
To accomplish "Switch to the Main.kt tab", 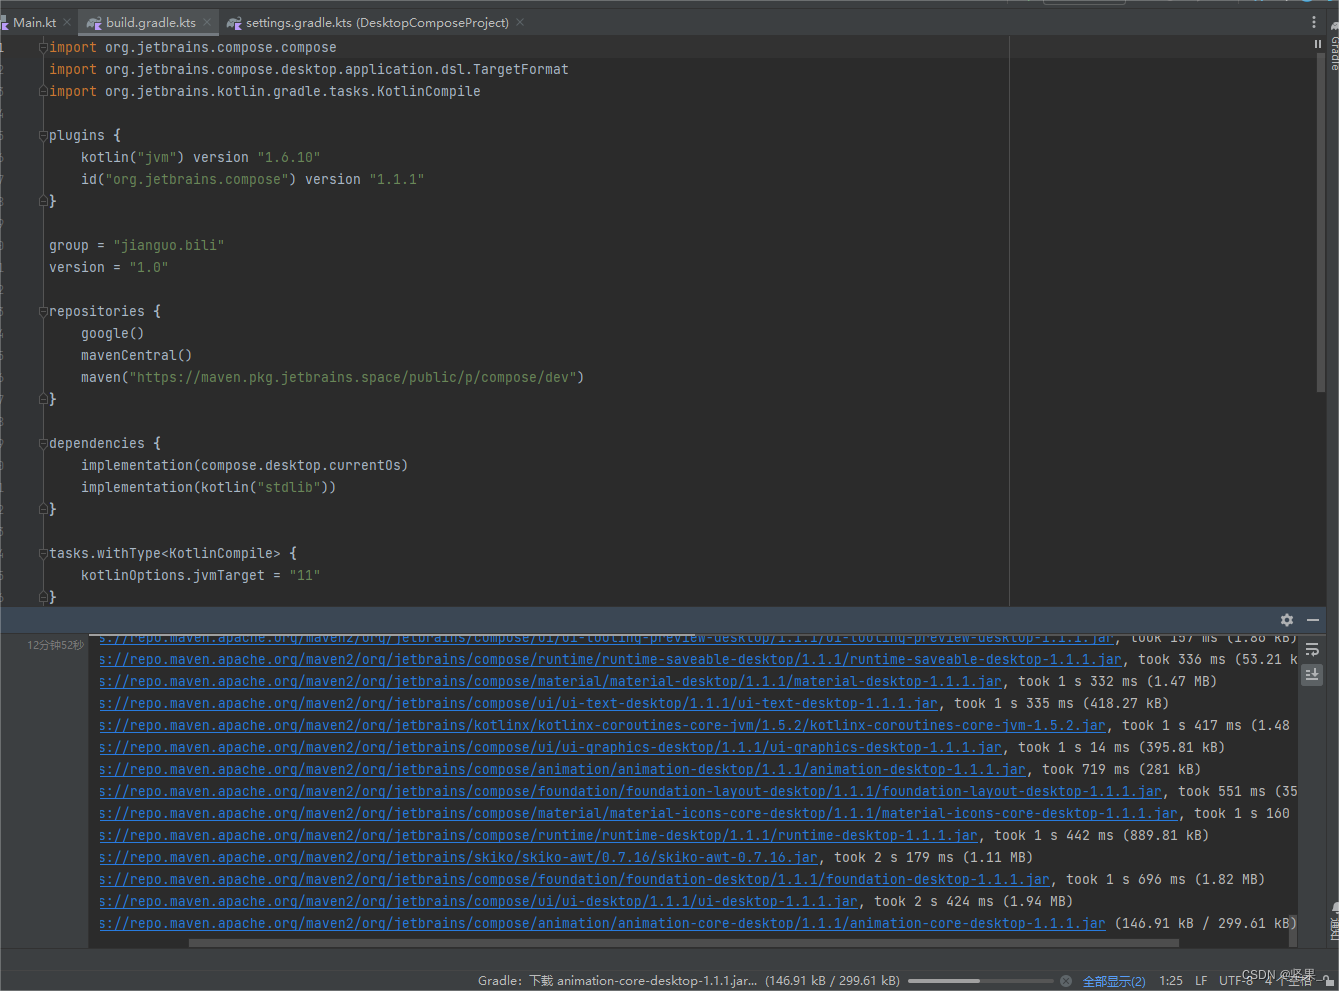I will pos(35,21).
